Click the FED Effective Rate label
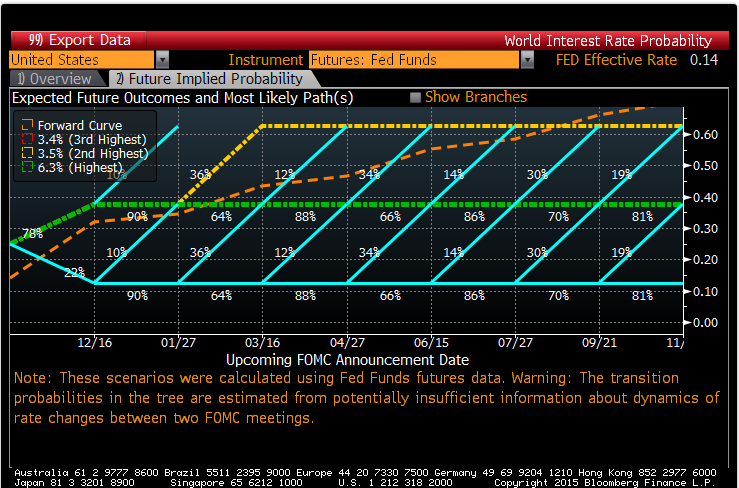 tap(616, 60)
